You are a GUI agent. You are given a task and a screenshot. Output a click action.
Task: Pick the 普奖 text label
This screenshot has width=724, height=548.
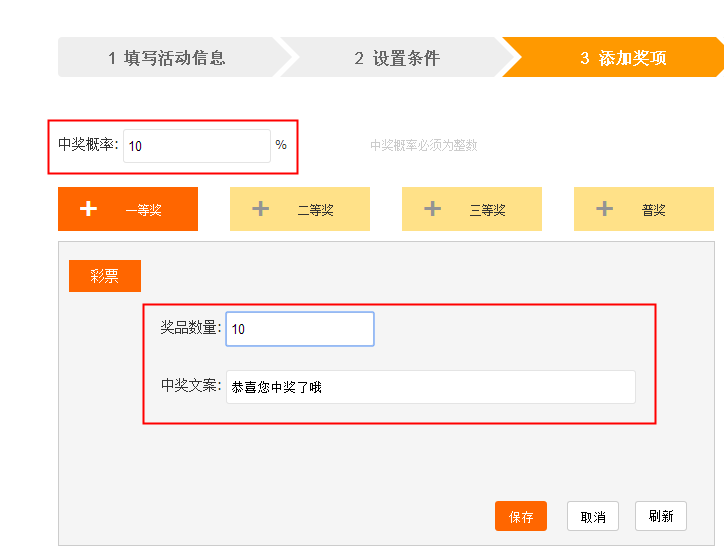pyautogui.click(x=653, y=210)
